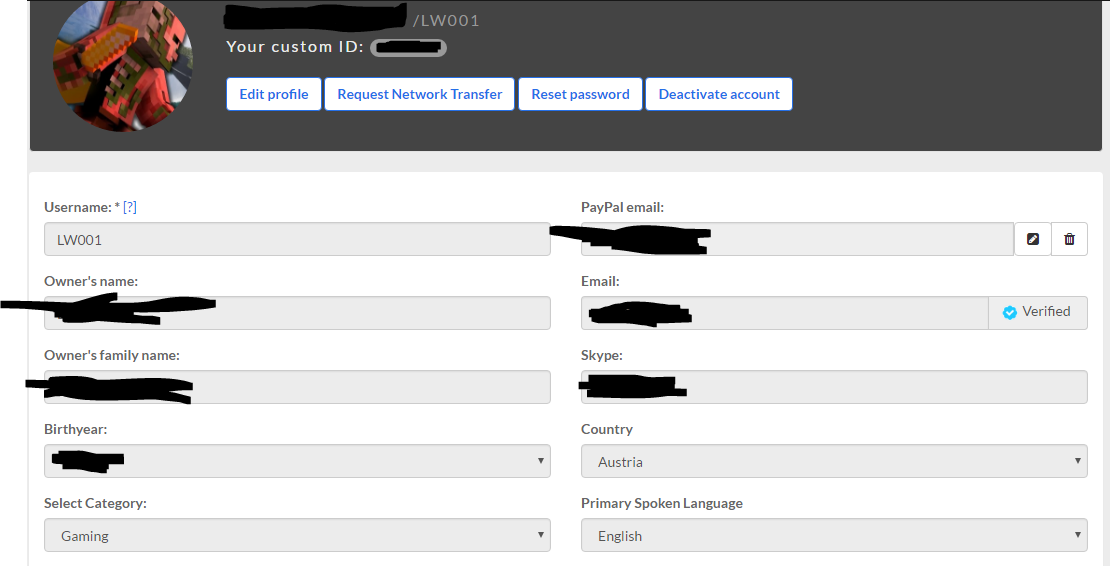Click the custom ID value in header
The width and height of the screenshot is (1110, 566).
point(408,47)
